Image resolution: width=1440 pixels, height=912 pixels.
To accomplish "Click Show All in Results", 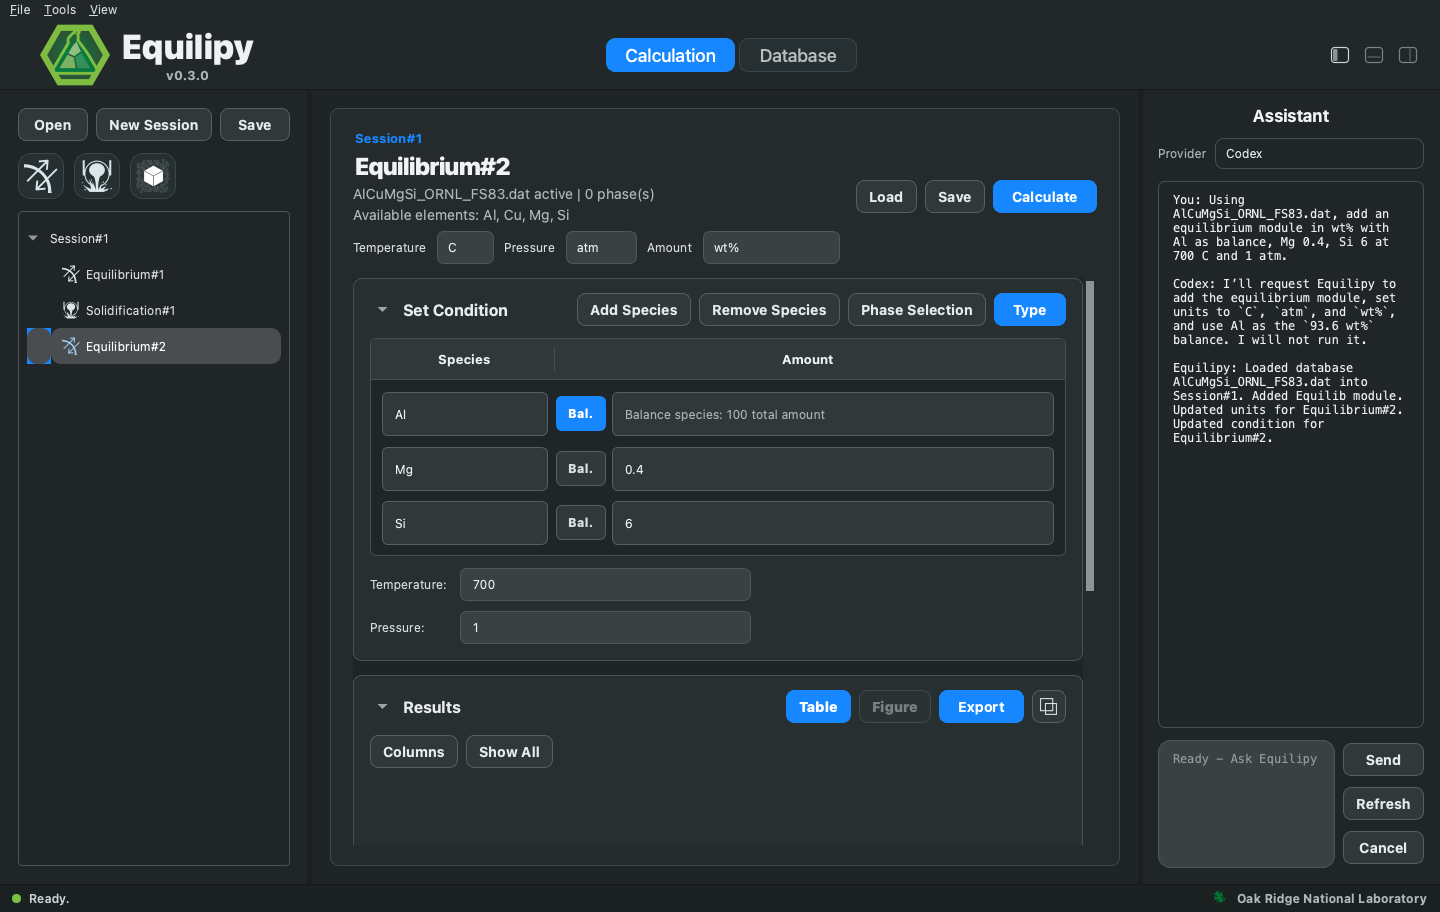I will click(x=510, y=752).
